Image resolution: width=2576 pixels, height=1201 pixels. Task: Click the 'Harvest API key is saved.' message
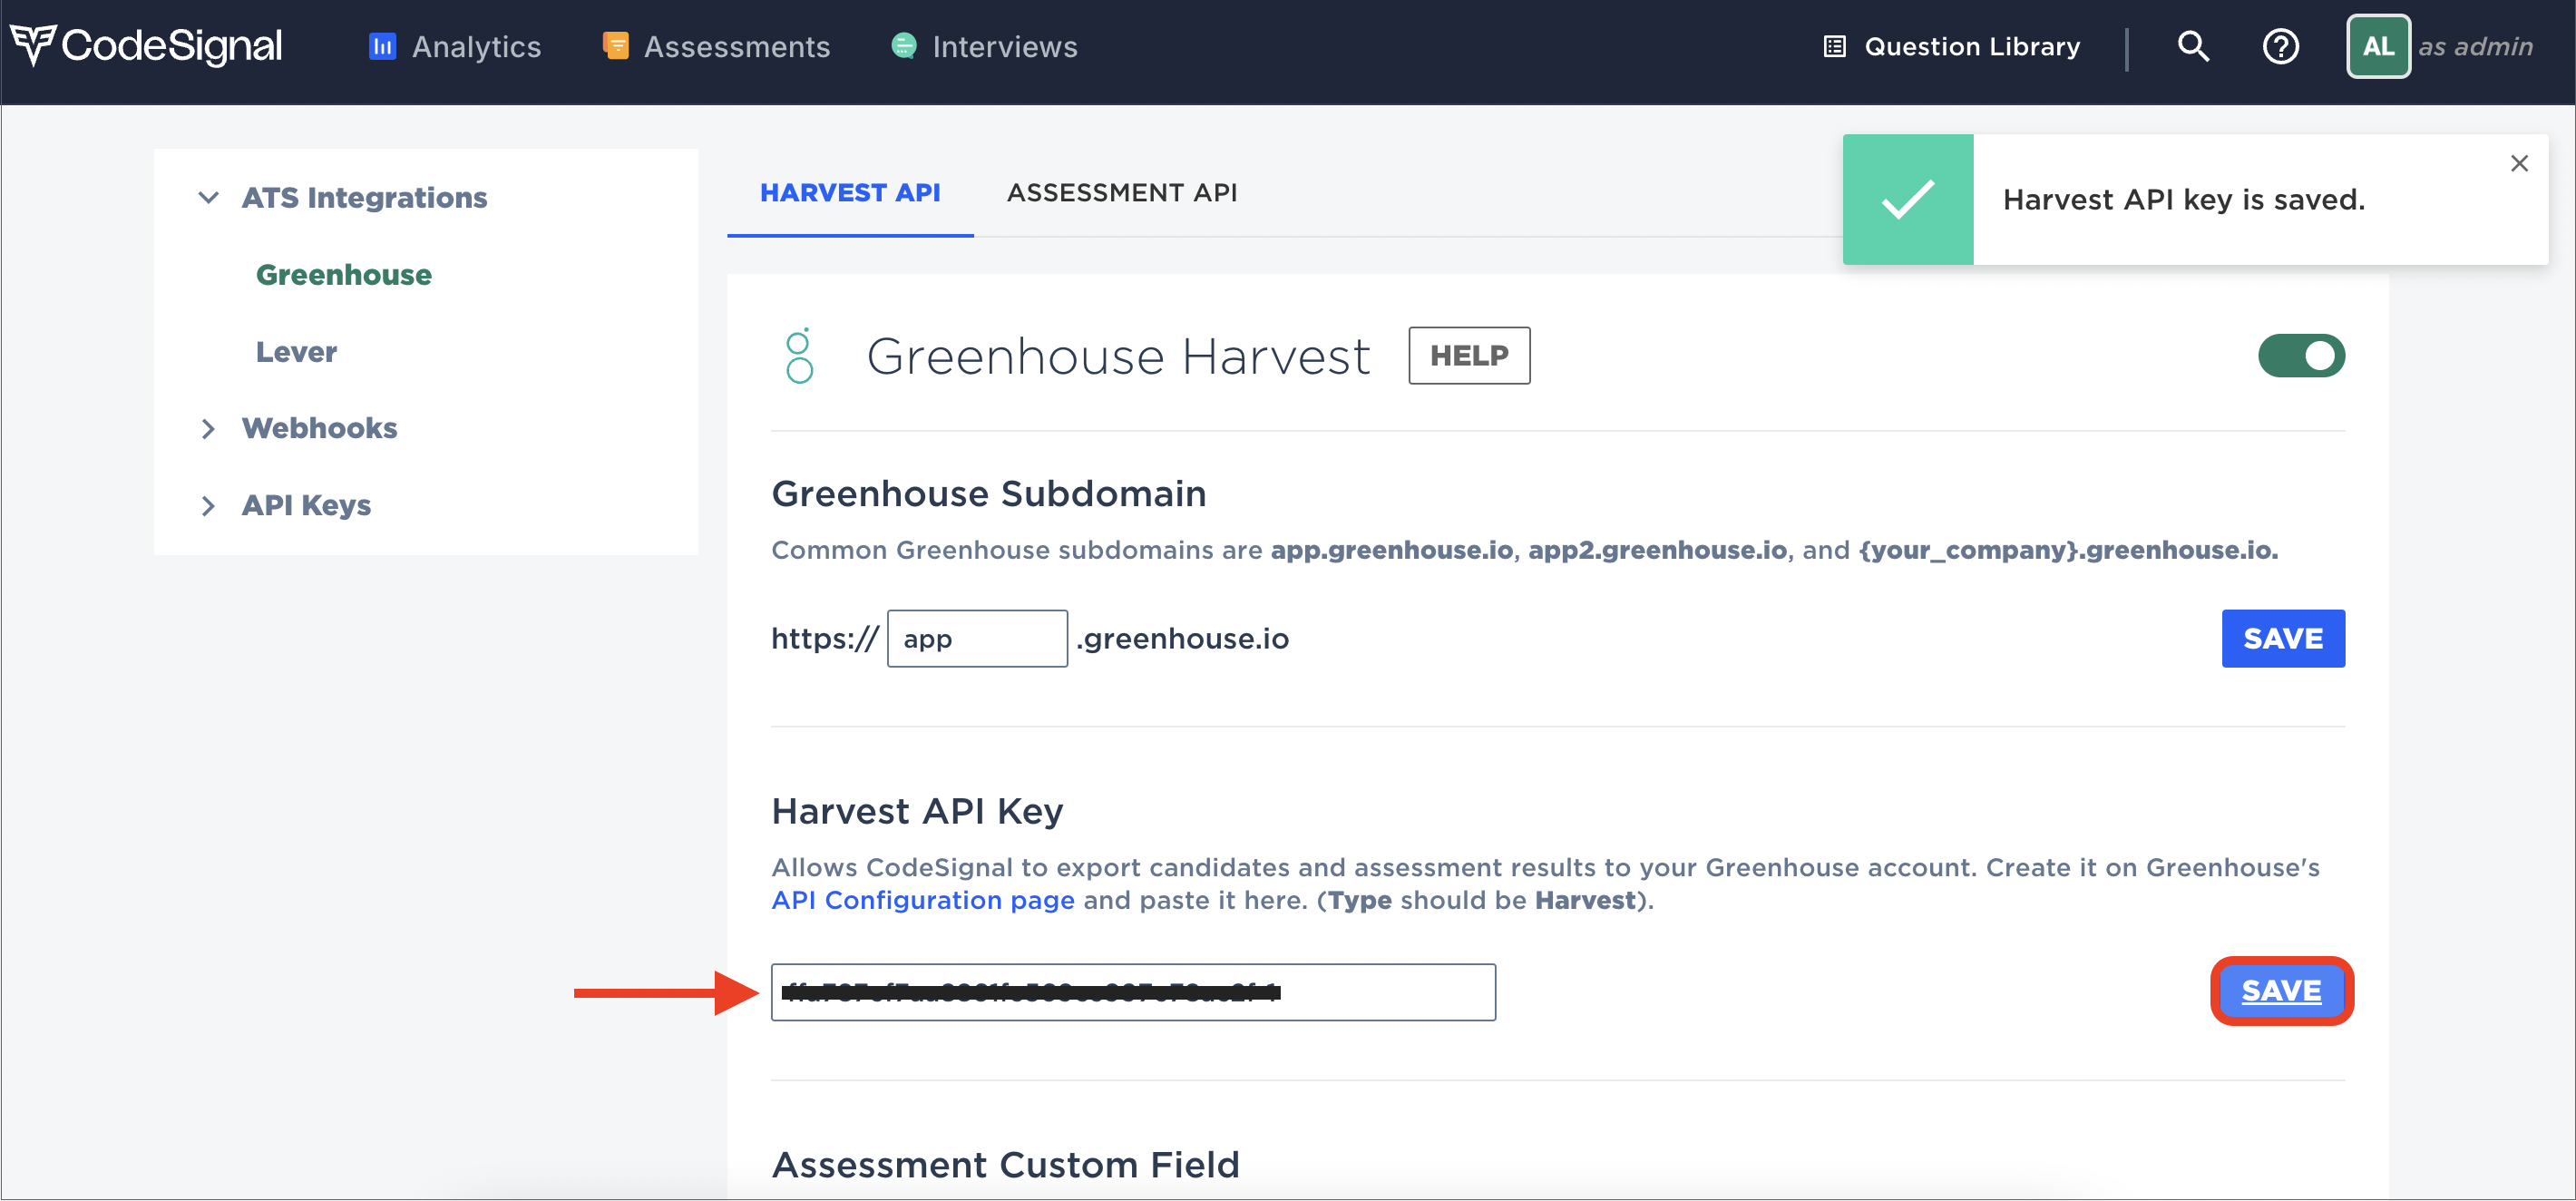[2184, 199]
